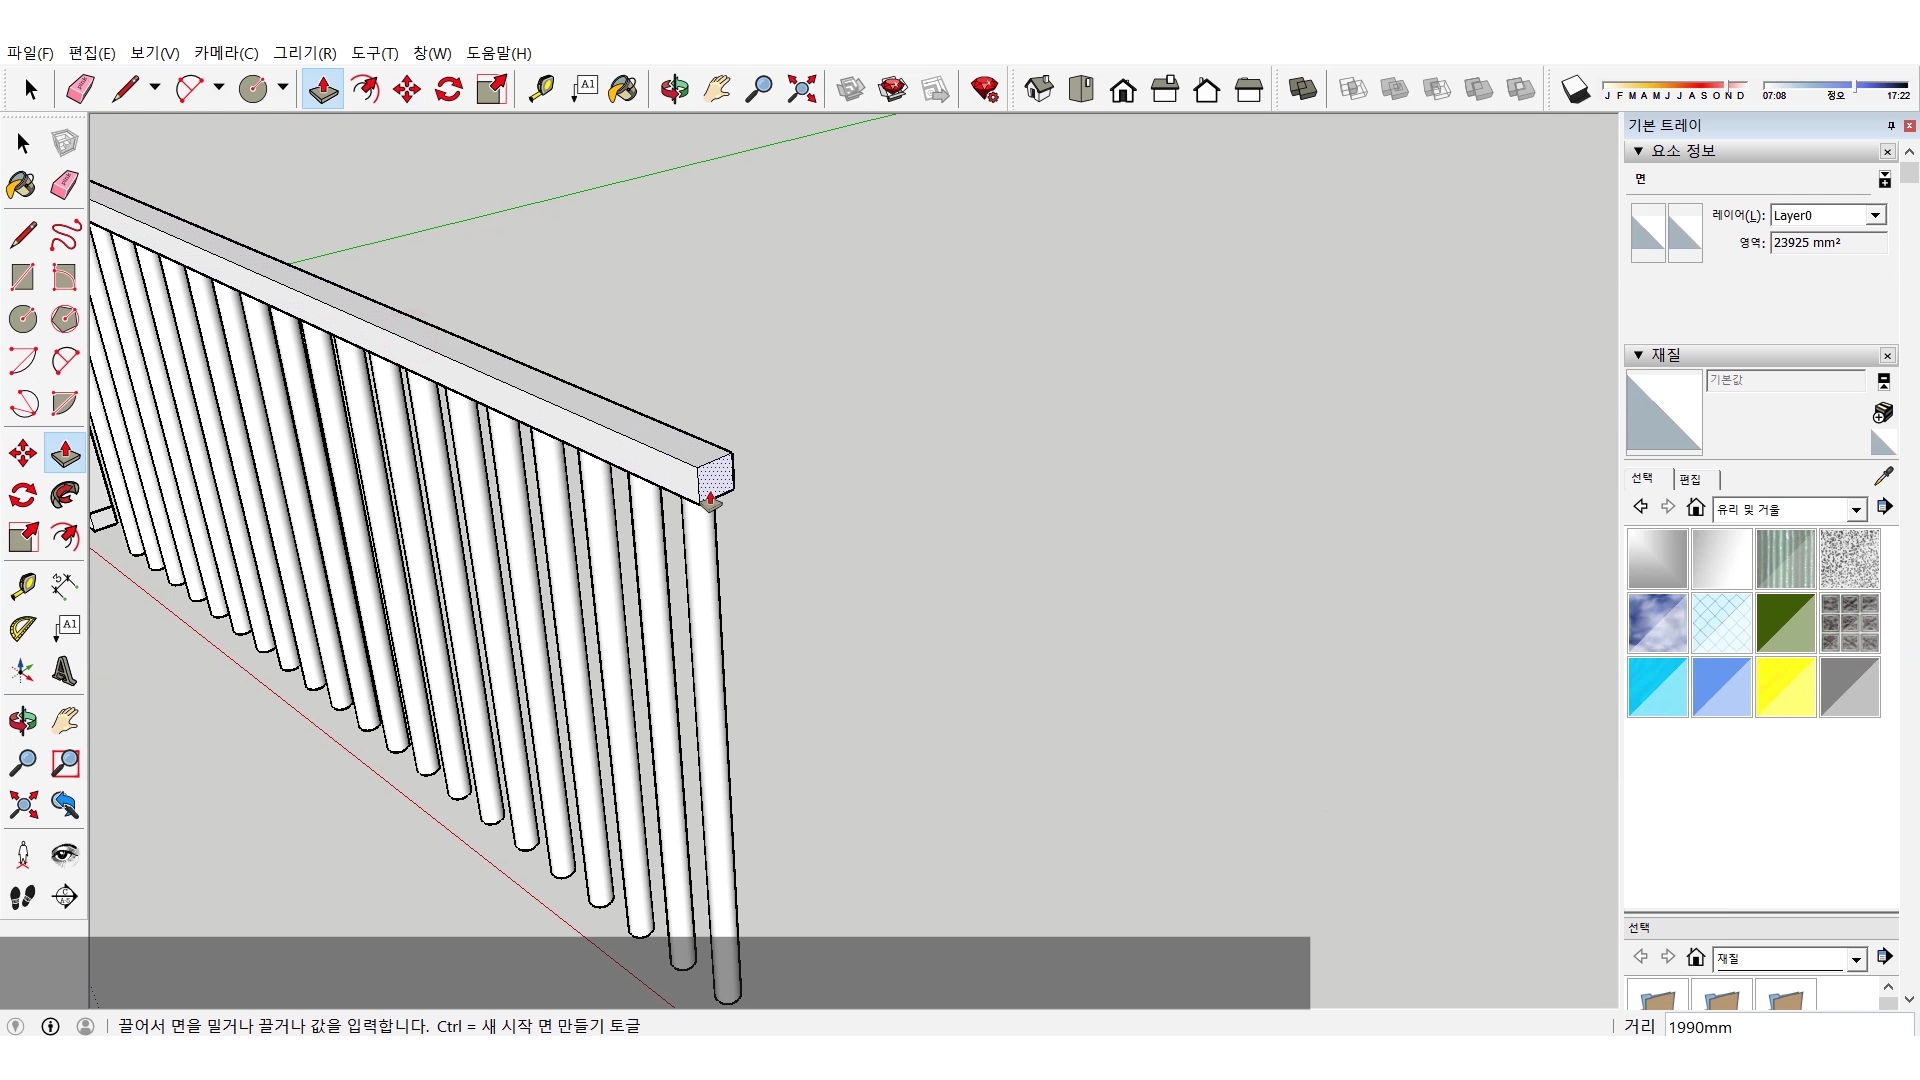Select the Rotate tool in left toolbar
The image size is (1920, 1080).
tap(22, 495)
